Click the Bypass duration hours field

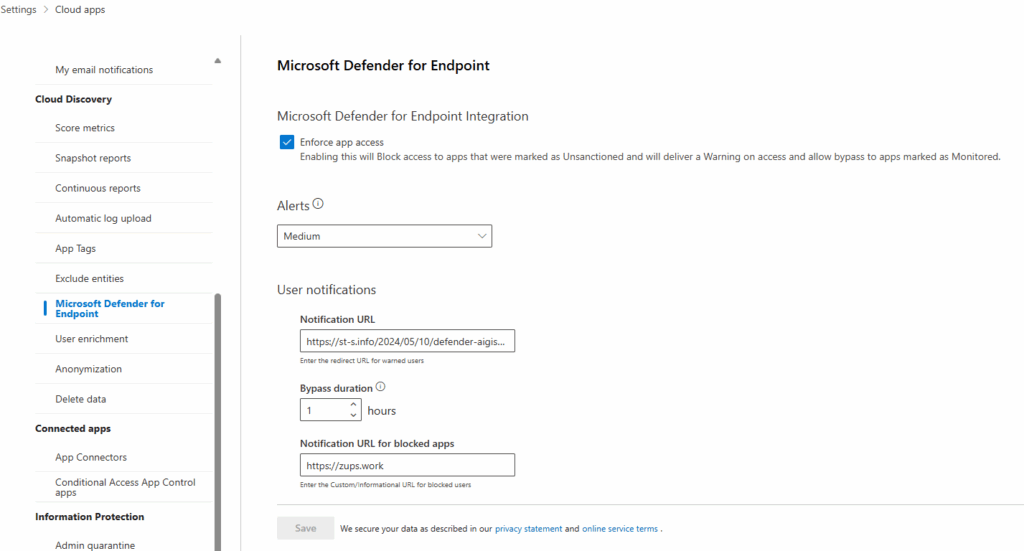tap(330, 410)
